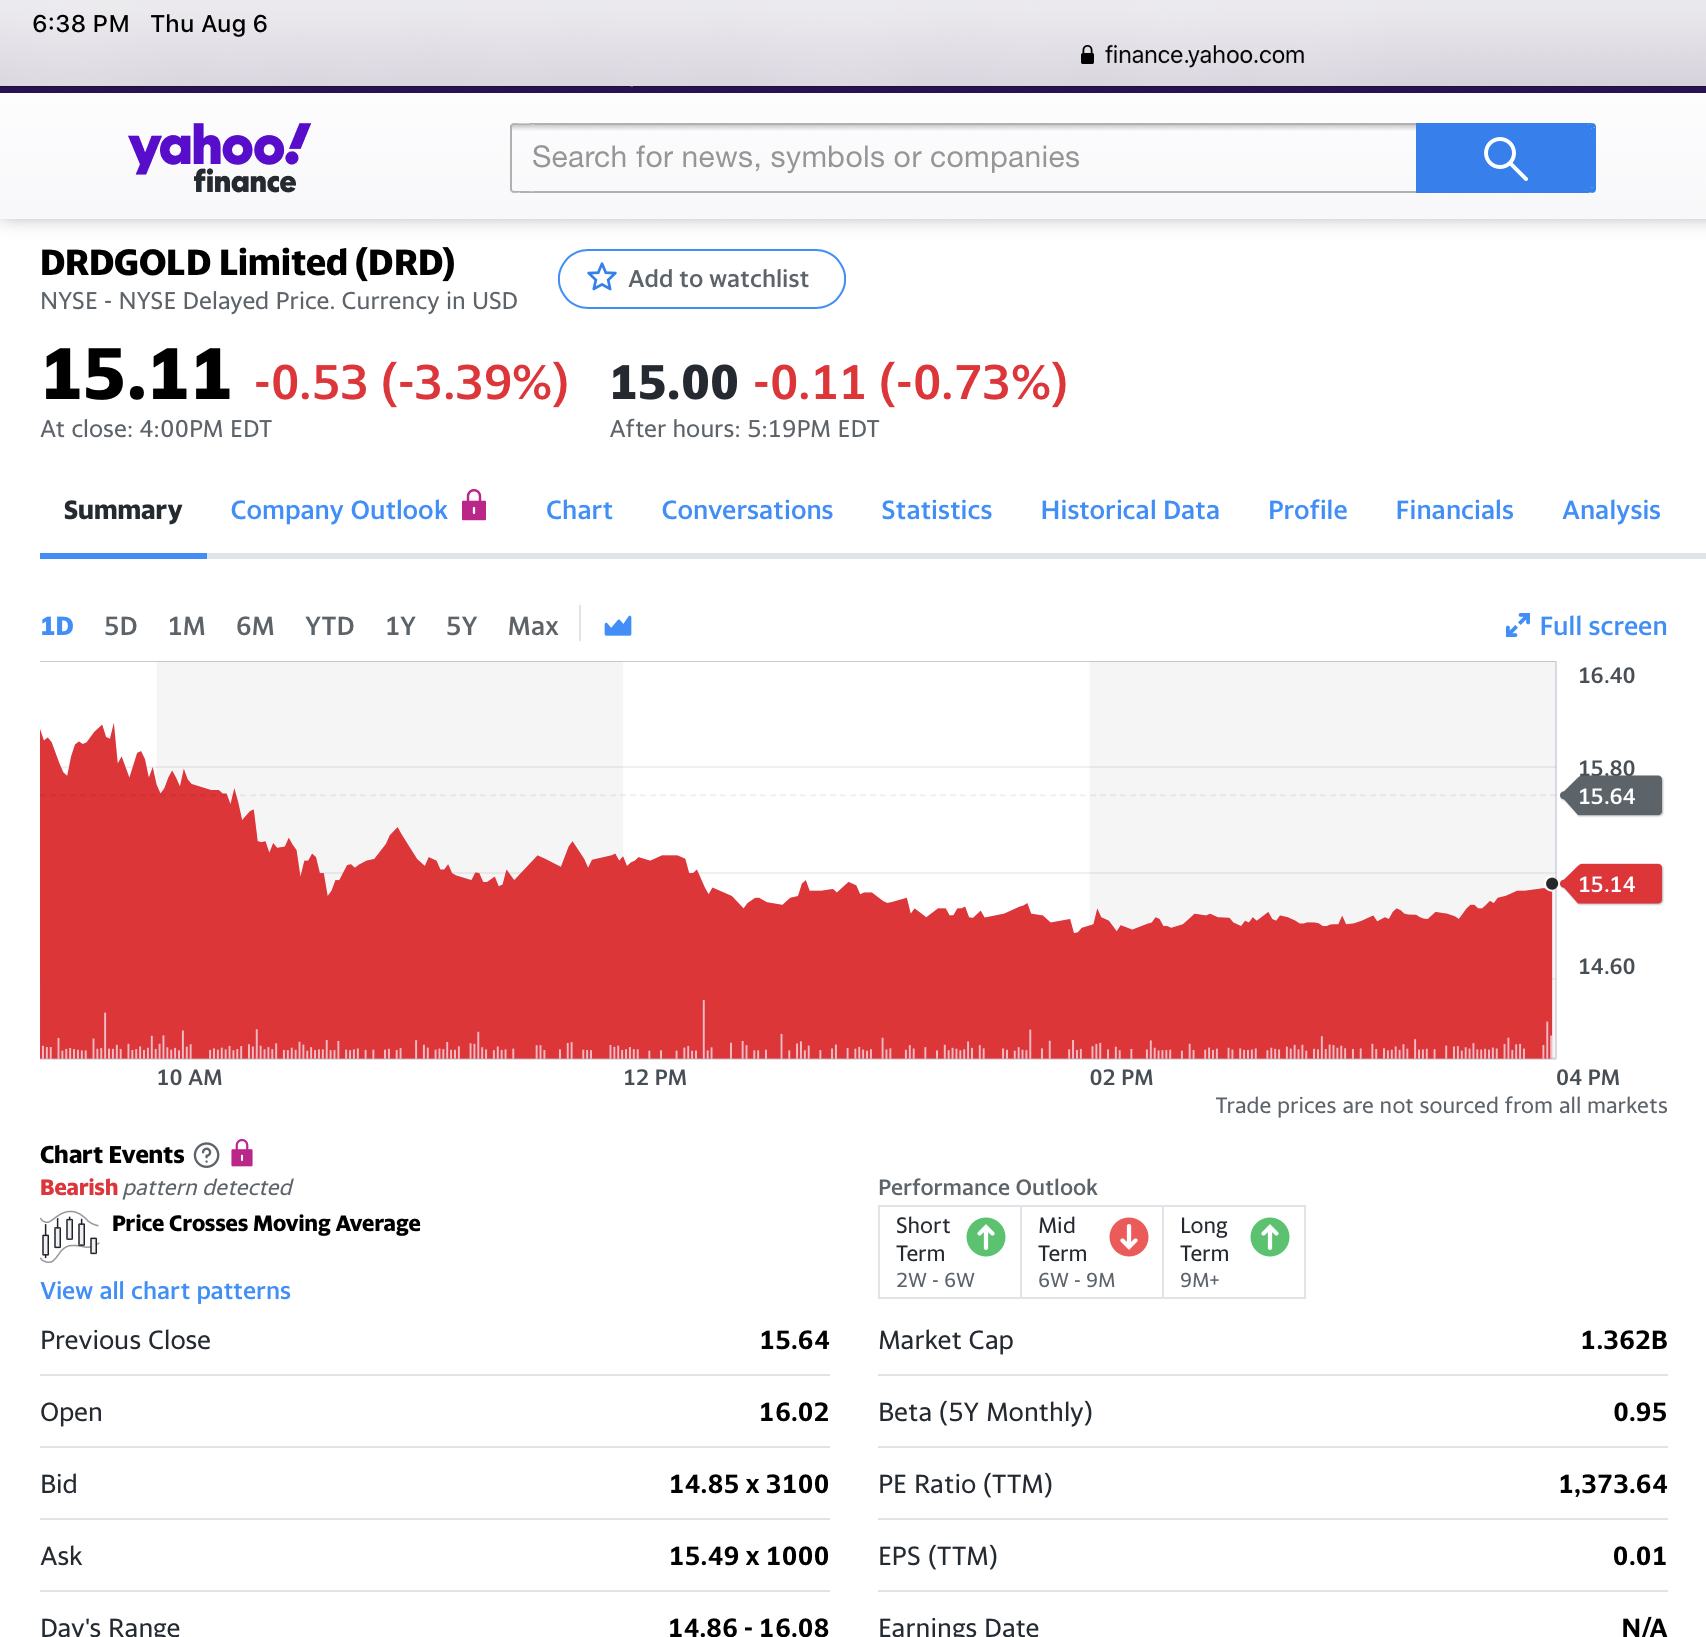Stay on the Summary tab

(123, 510)
